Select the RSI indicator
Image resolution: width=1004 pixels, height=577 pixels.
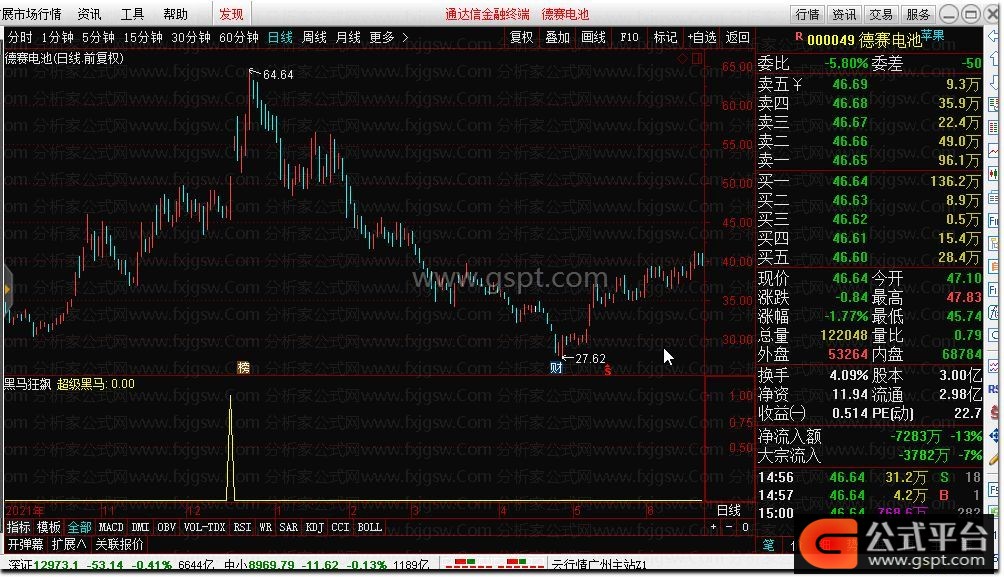pos(242,527)
